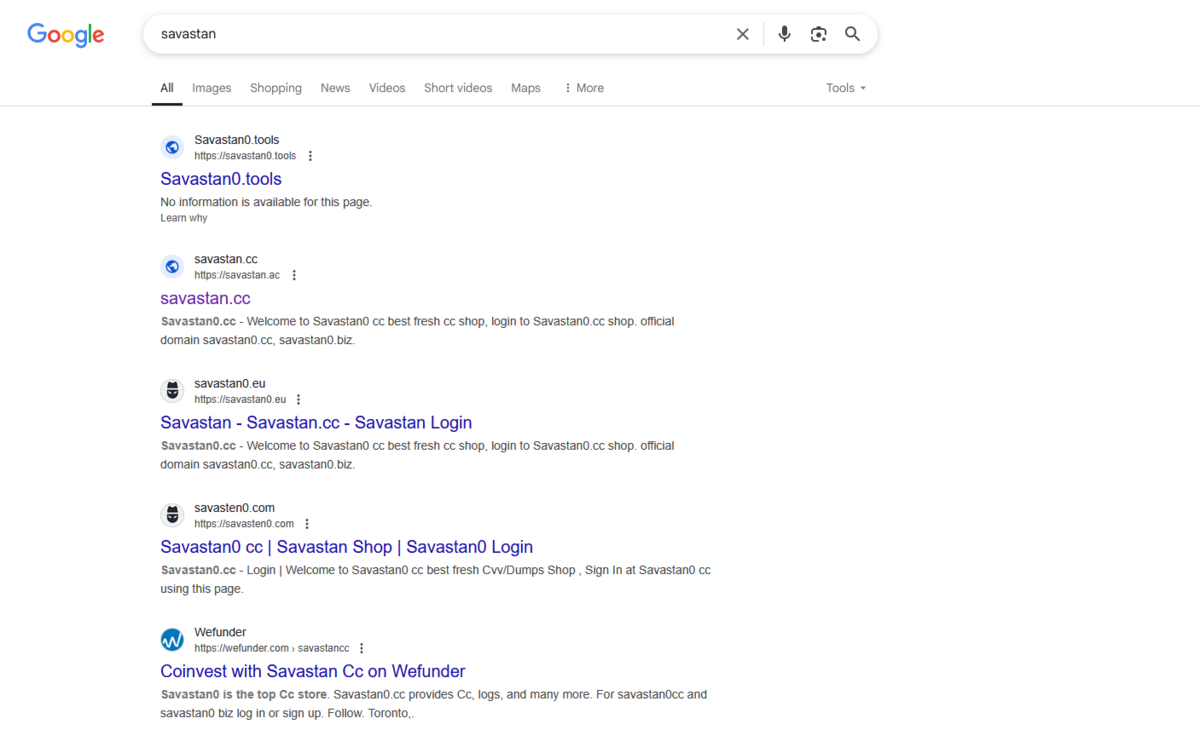Open three-dot options for Wefunder result
This screenshot has width=1200, height=730.
(x=362, y=648)
